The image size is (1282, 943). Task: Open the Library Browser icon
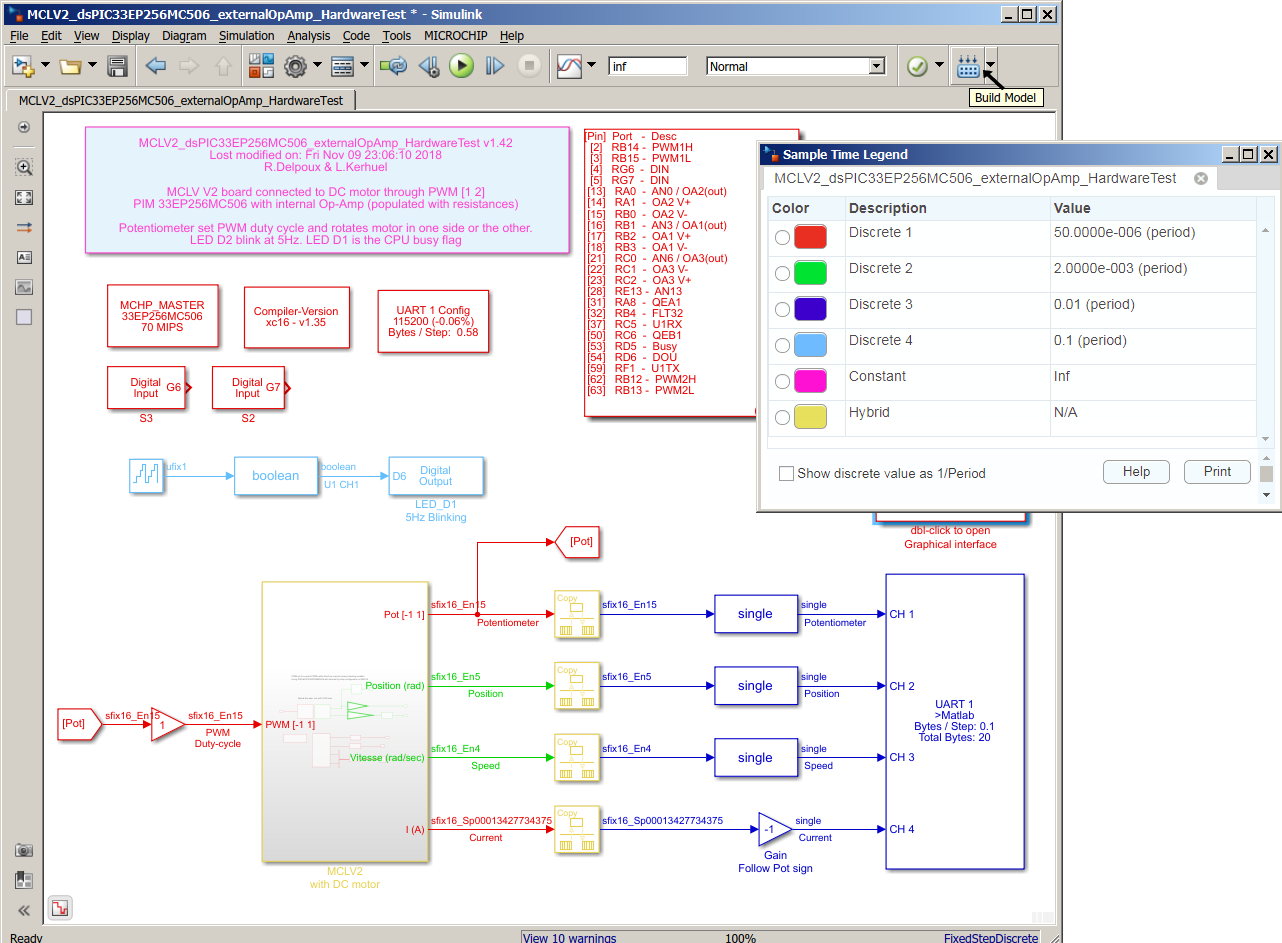click(261, 67)
